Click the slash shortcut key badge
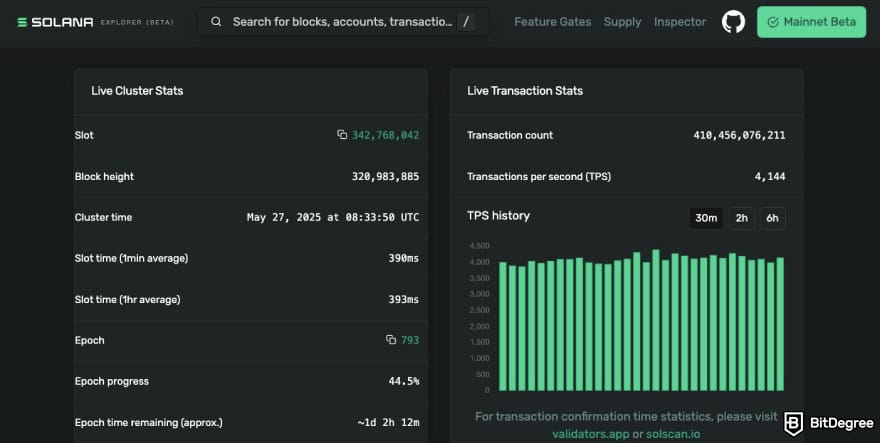 [x=466, y=22]
